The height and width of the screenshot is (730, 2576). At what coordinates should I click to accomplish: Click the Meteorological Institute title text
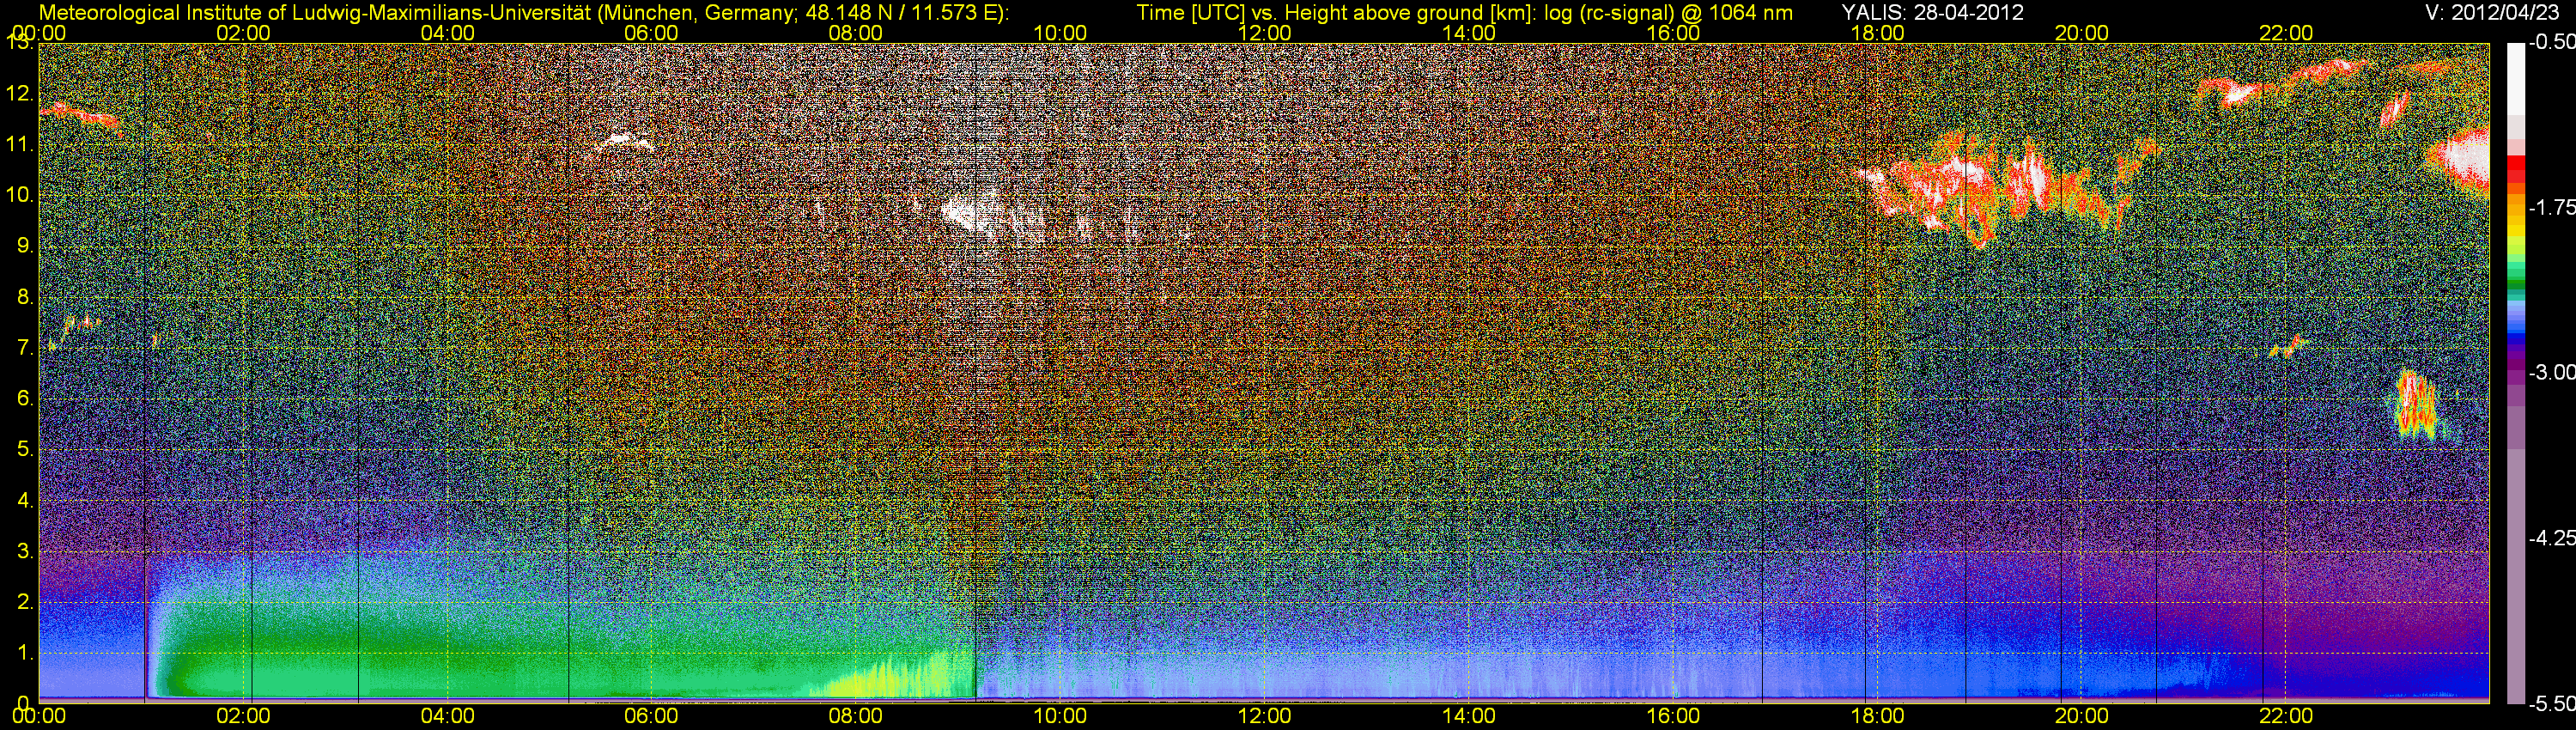pos(523,12)
